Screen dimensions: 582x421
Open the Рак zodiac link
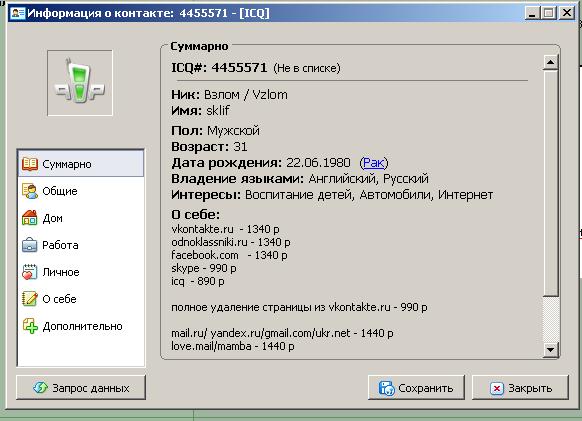373,163
